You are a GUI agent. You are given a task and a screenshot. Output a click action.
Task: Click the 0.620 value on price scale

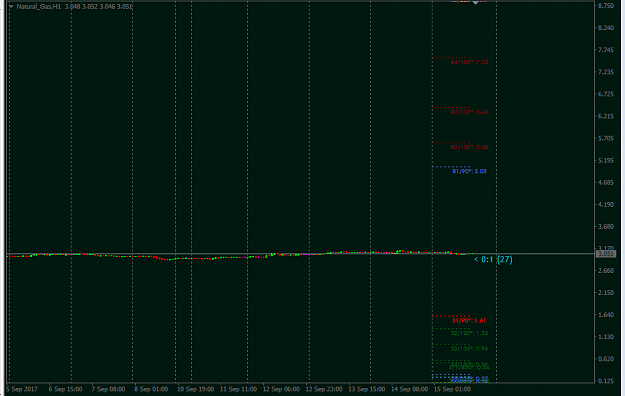click(606, 359)
